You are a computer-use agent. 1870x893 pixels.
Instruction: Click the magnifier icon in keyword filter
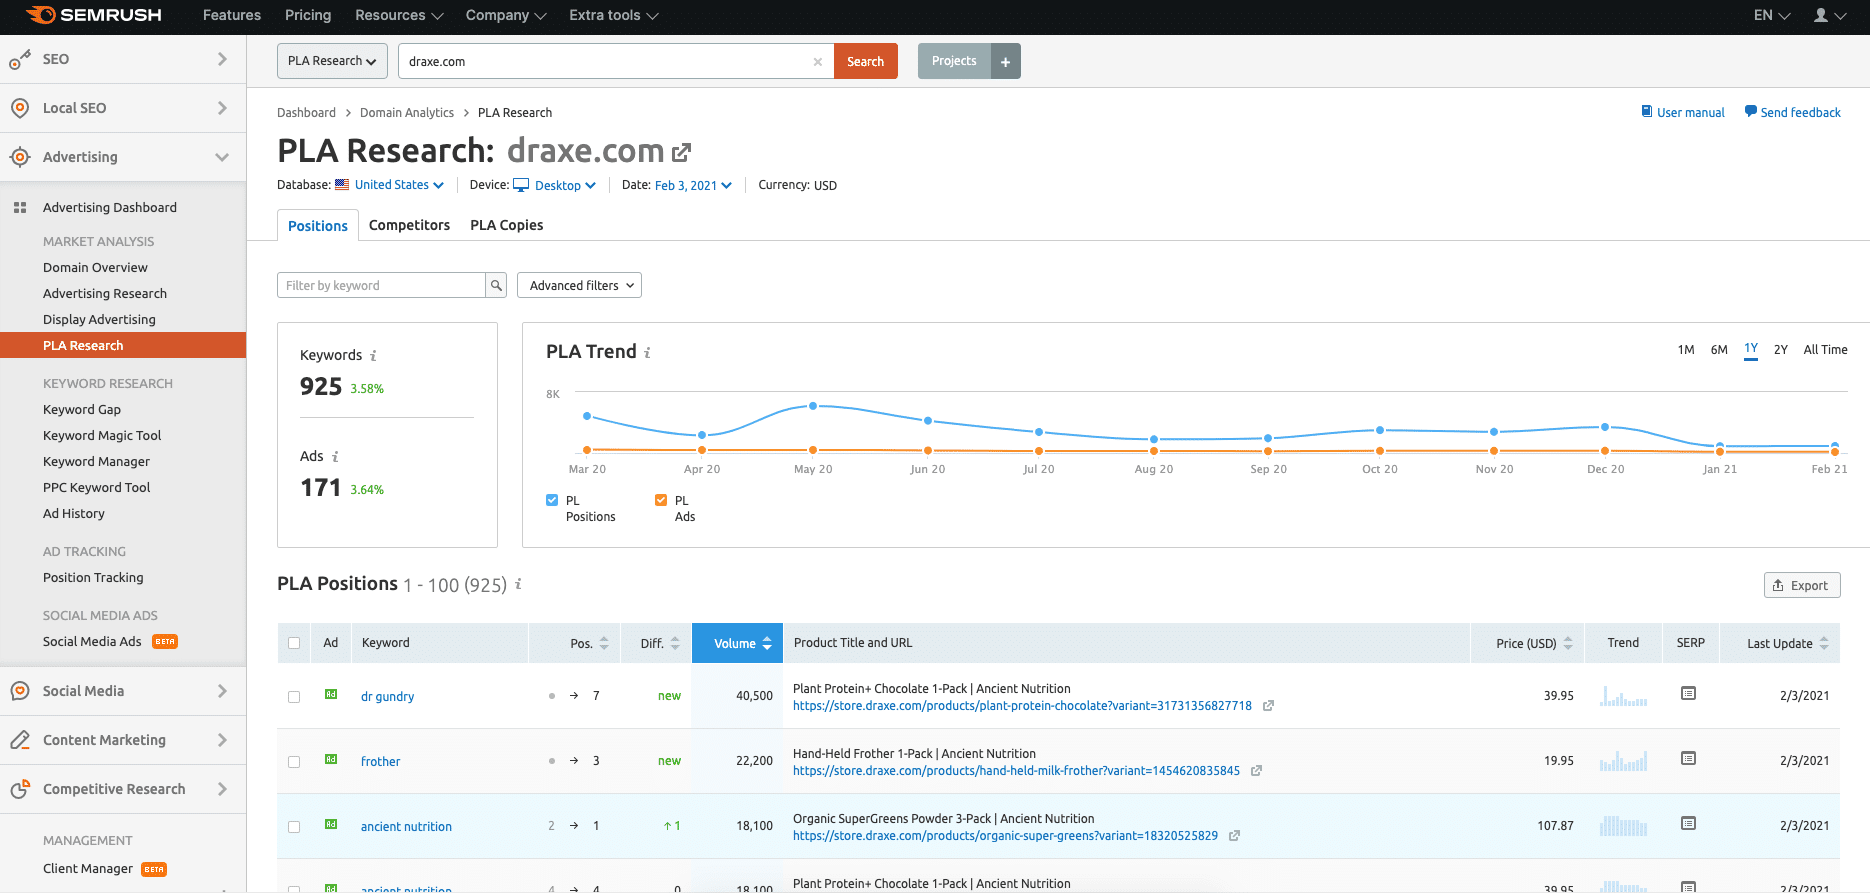(x=496, y=285)
